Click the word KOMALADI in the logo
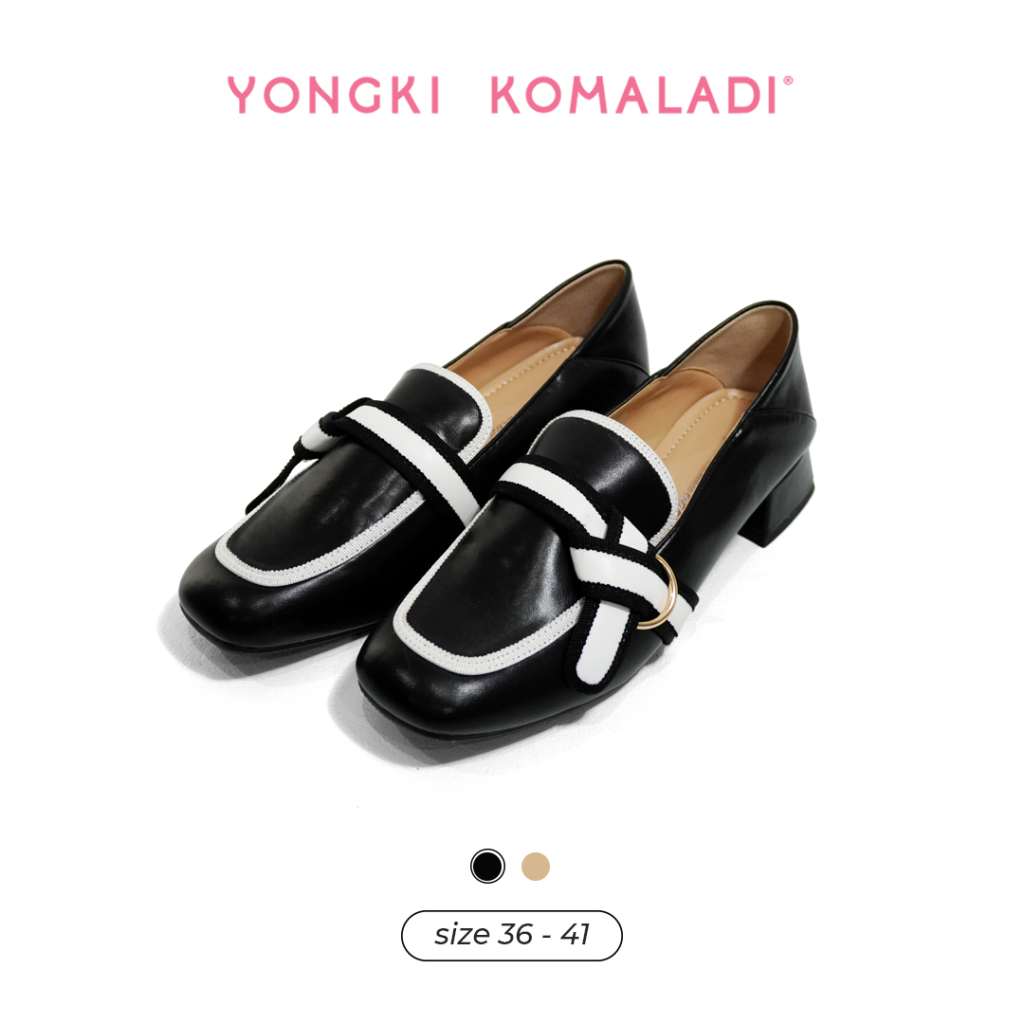Screen dimensions: 1024x1024 click(x=633, y=95)
